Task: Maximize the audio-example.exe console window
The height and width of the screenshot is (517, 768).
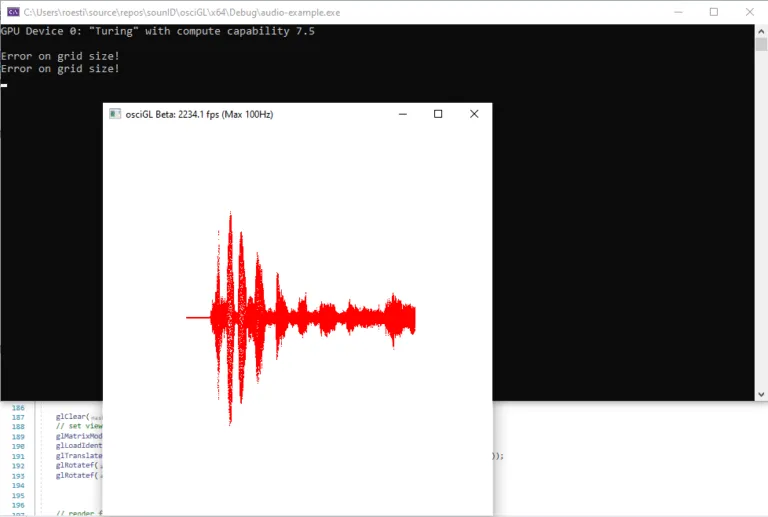Action: (713, 12)
